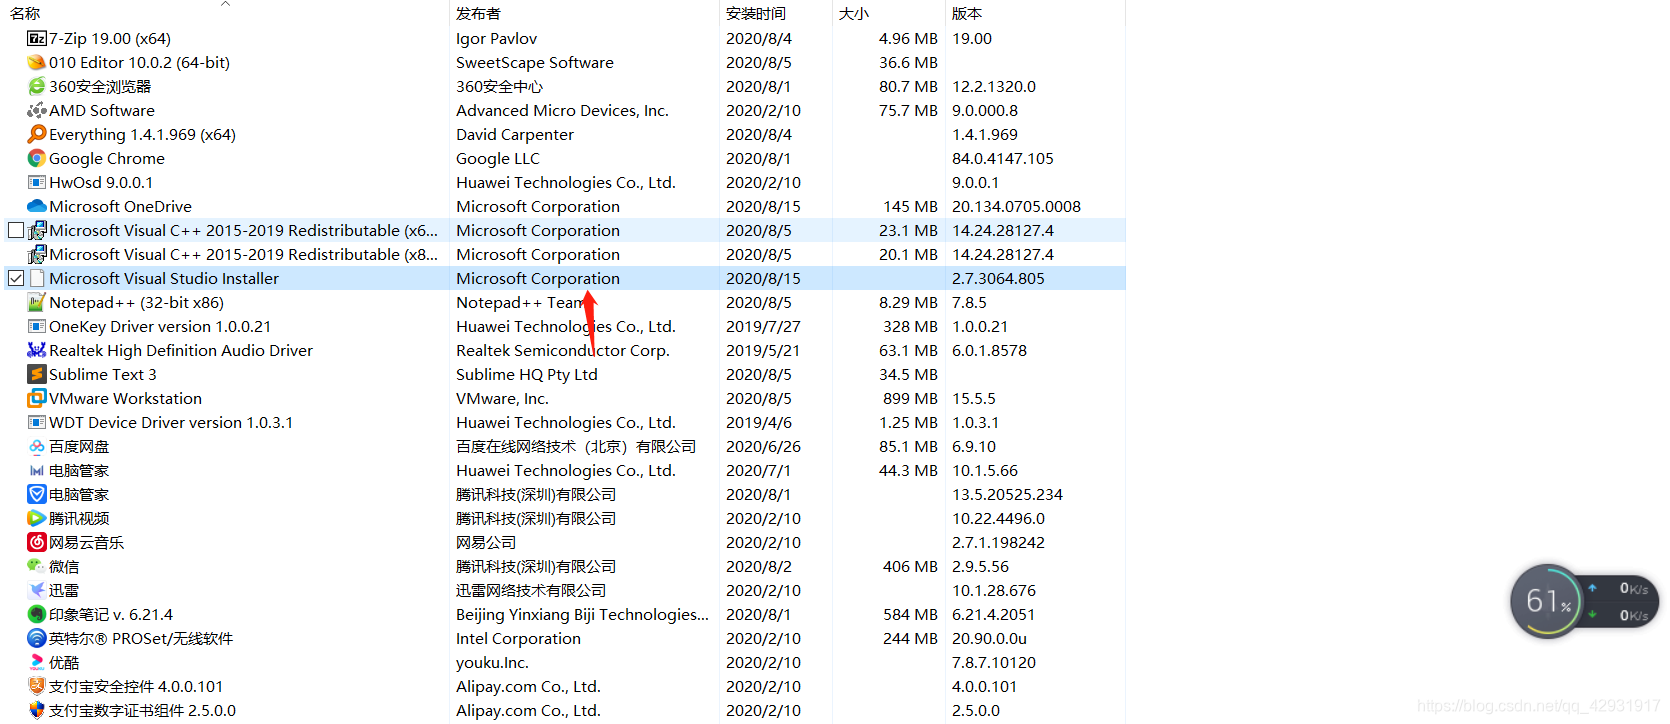Click size value 899 MB

pos(910,398)
